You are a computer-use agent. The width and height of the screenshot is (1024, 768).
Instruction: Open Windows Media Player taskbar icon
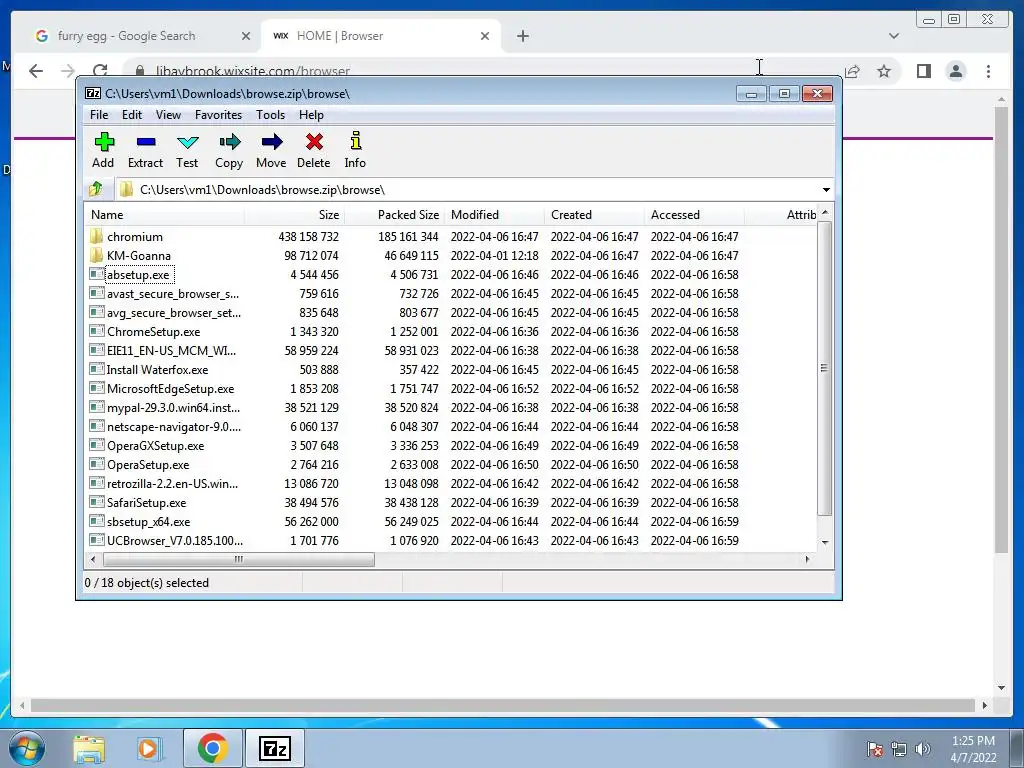click(148, 749)
